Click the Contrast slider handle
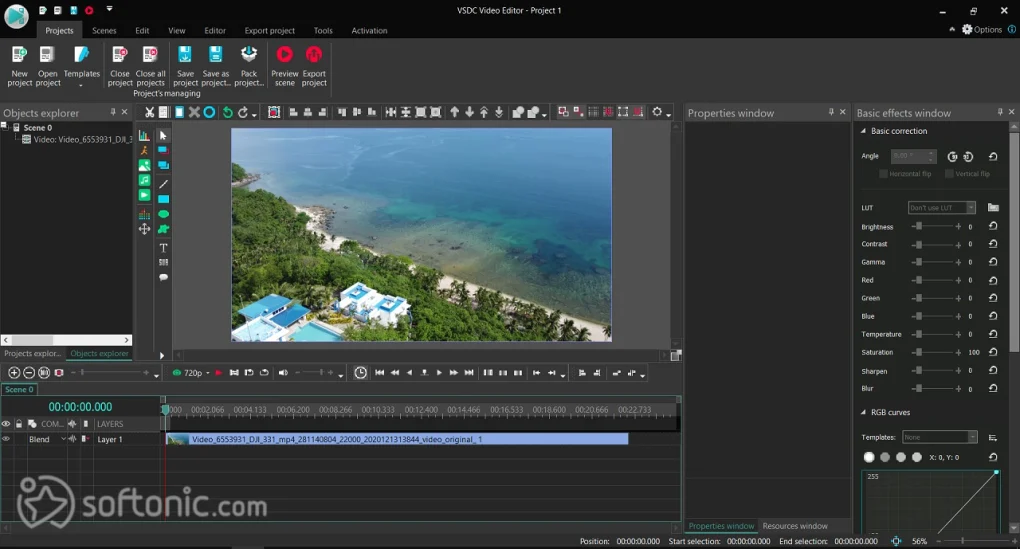 (x=919, y=245)
